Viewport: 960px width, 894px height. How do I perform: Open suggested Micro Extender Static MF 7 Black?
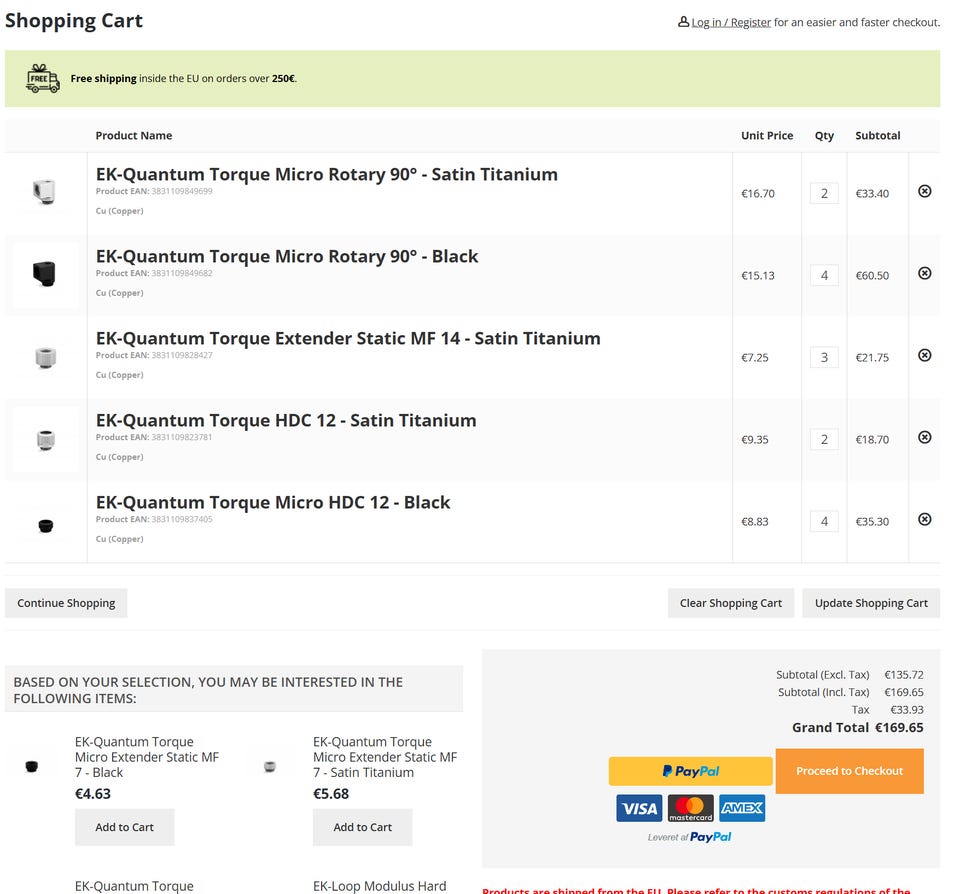coord(146,757)
